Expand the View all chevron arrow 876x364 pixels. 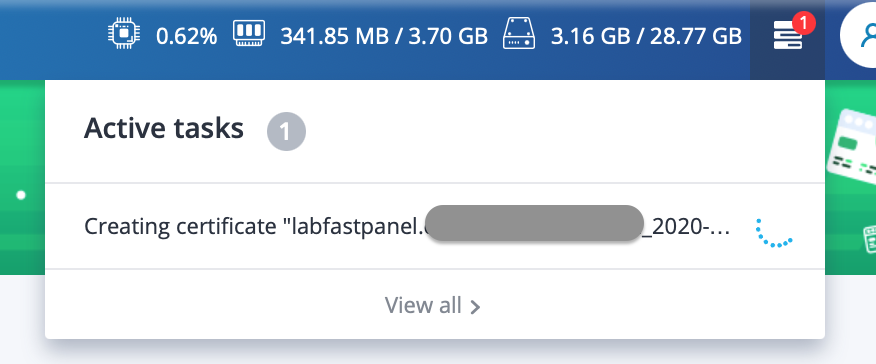click(475, 307)
